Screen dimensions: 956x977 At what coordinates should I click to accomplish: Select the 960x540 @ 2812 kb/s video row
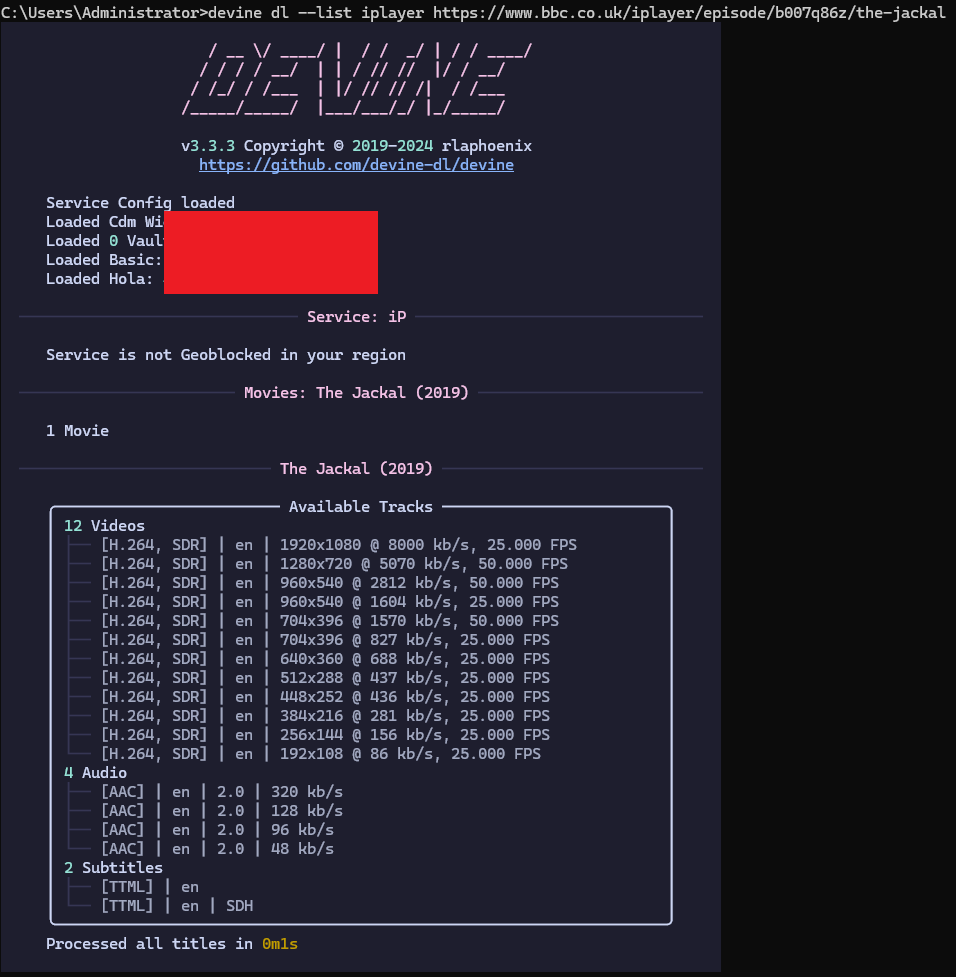point(330,583)
